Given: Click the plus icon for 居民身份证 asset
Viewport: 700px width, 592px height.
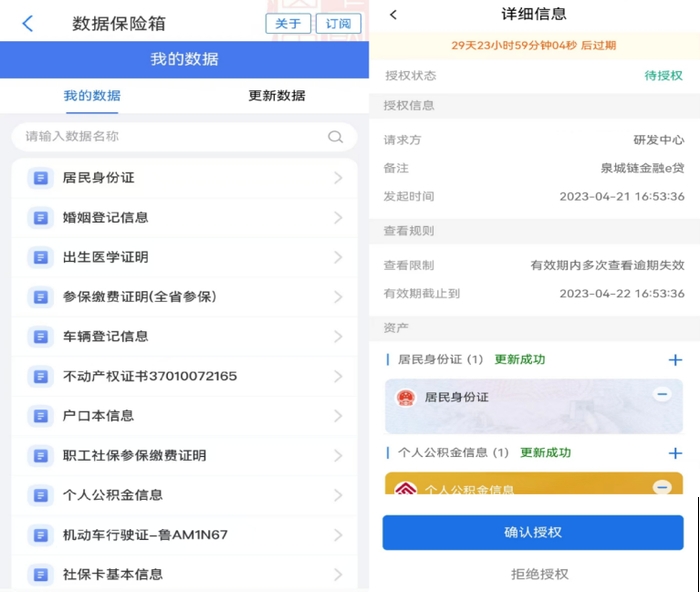Looking at the screenshot, I should pyautogui.click(x=675, y=360).
